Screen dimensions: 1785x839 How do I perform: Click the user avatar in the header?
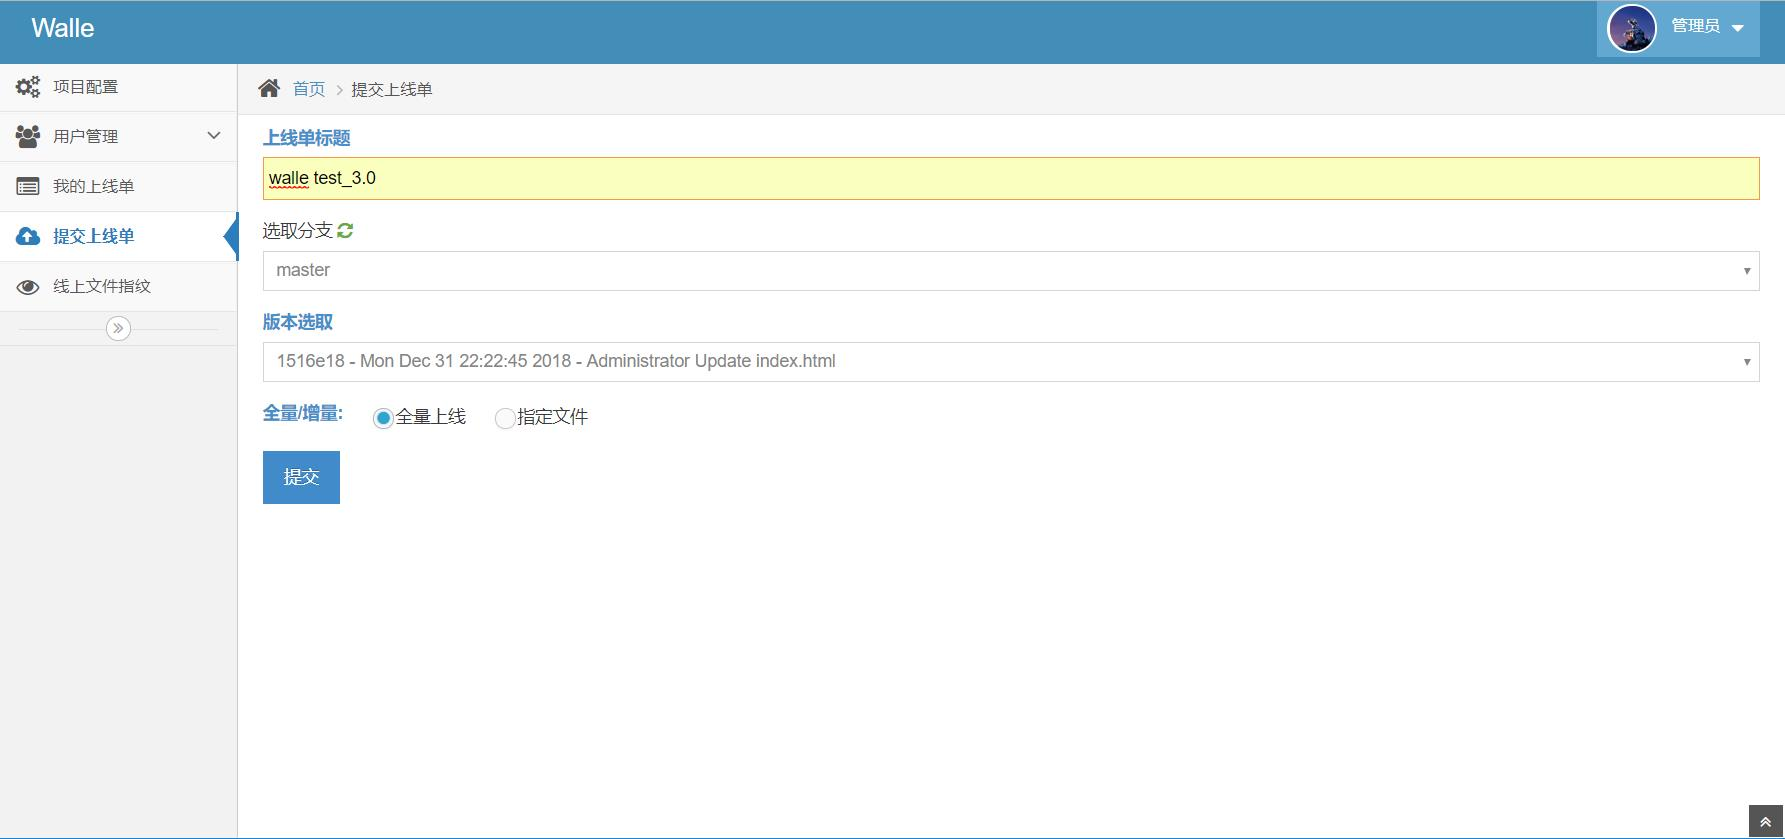[1631, 28]
